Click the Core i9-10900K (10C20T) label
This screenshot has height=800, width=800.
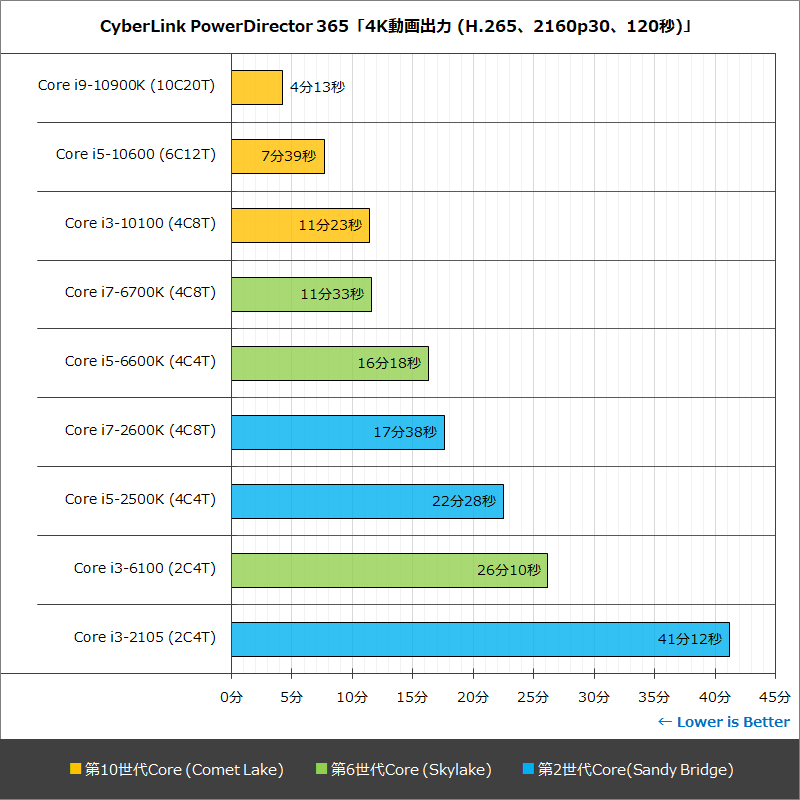128,87
